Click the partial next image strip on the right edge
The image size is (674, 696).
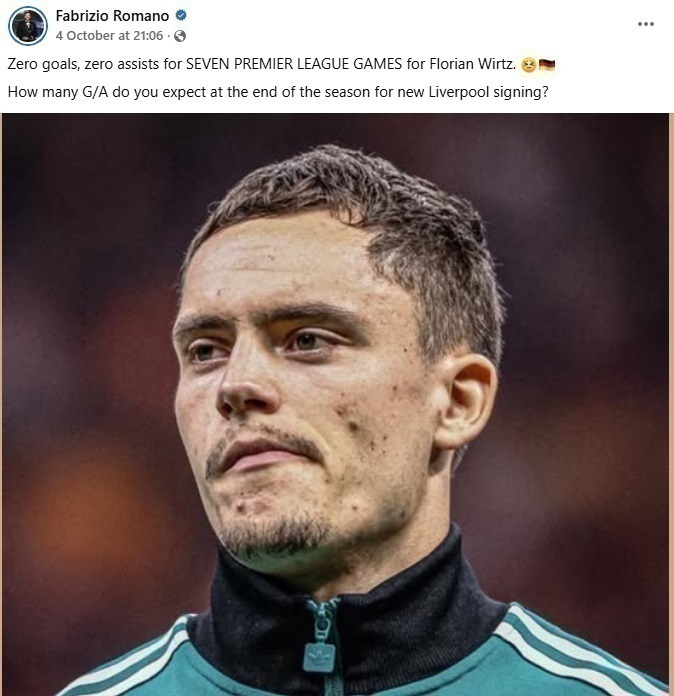pos(671,404)
